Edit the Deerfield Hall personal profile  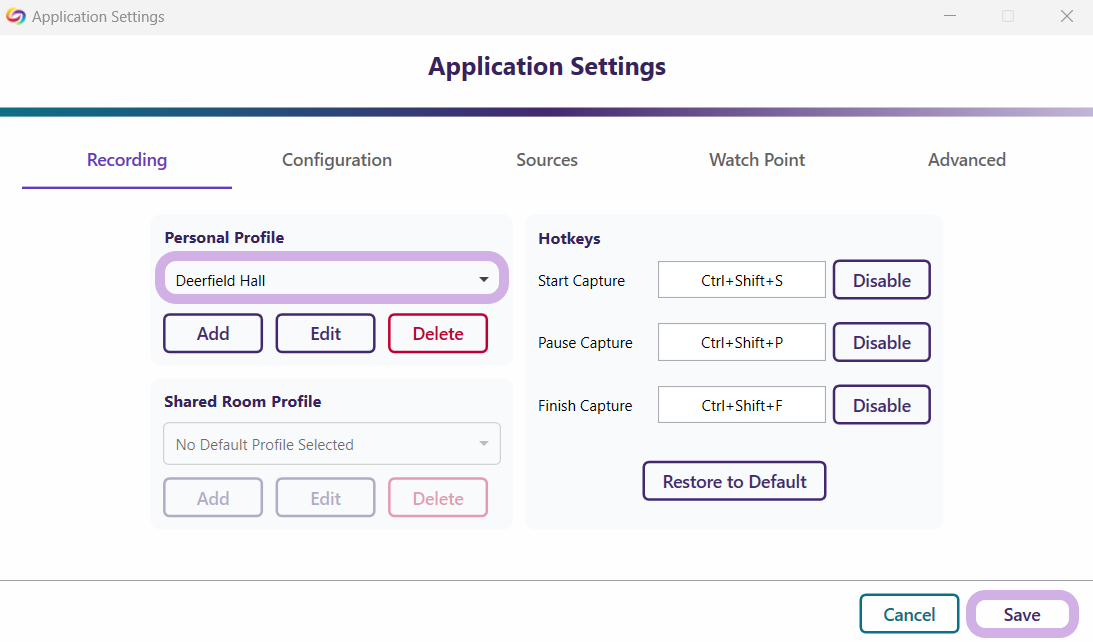(326, 334)
